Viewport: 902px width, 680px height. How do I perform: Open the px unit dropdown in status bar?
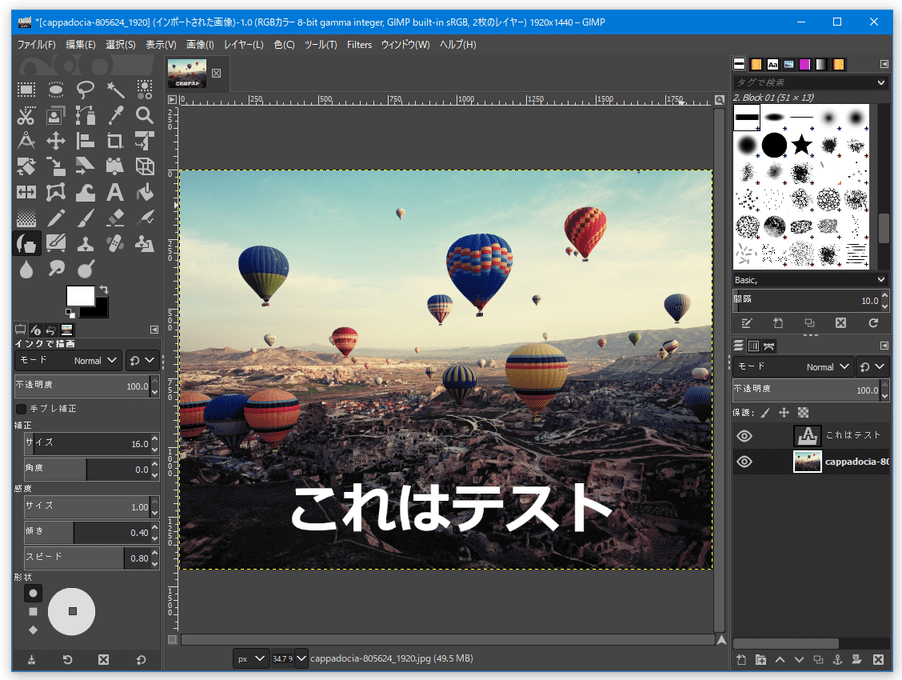(251, 659)
